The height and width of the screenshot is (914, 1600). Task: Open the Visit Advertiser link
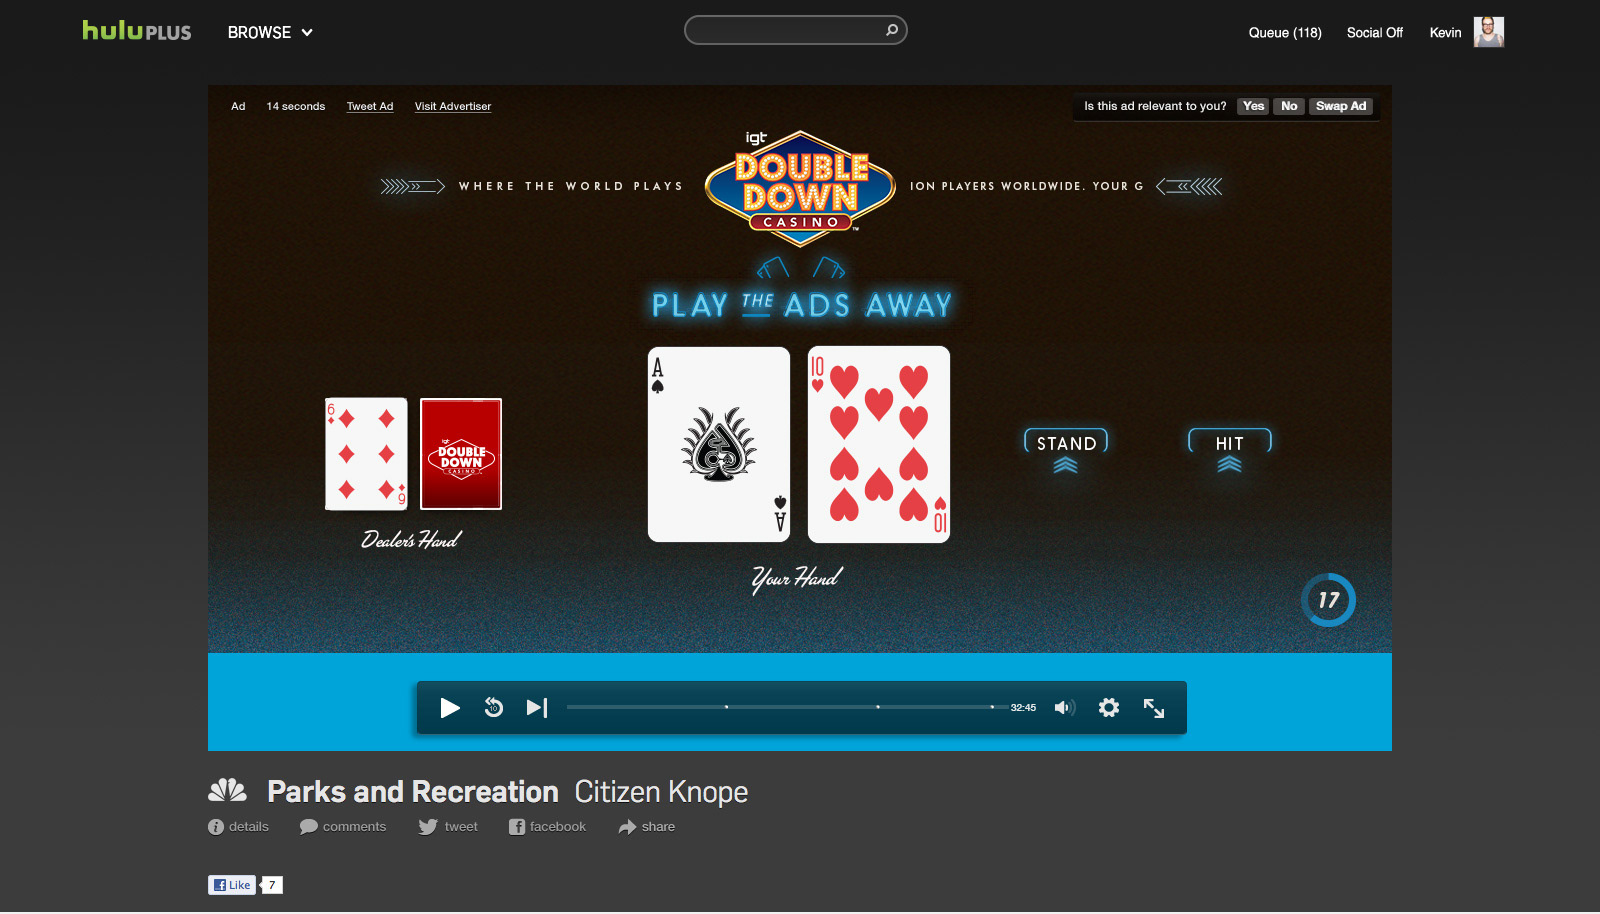(453, 106)
